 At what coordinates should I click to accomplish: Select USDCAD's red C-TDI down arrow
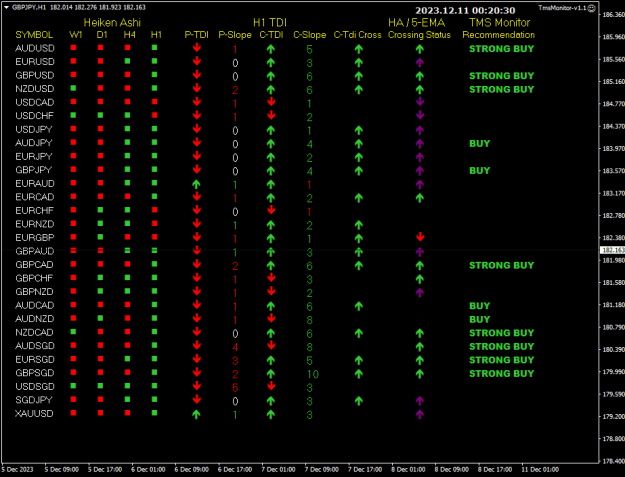click(x=271, y=102)
